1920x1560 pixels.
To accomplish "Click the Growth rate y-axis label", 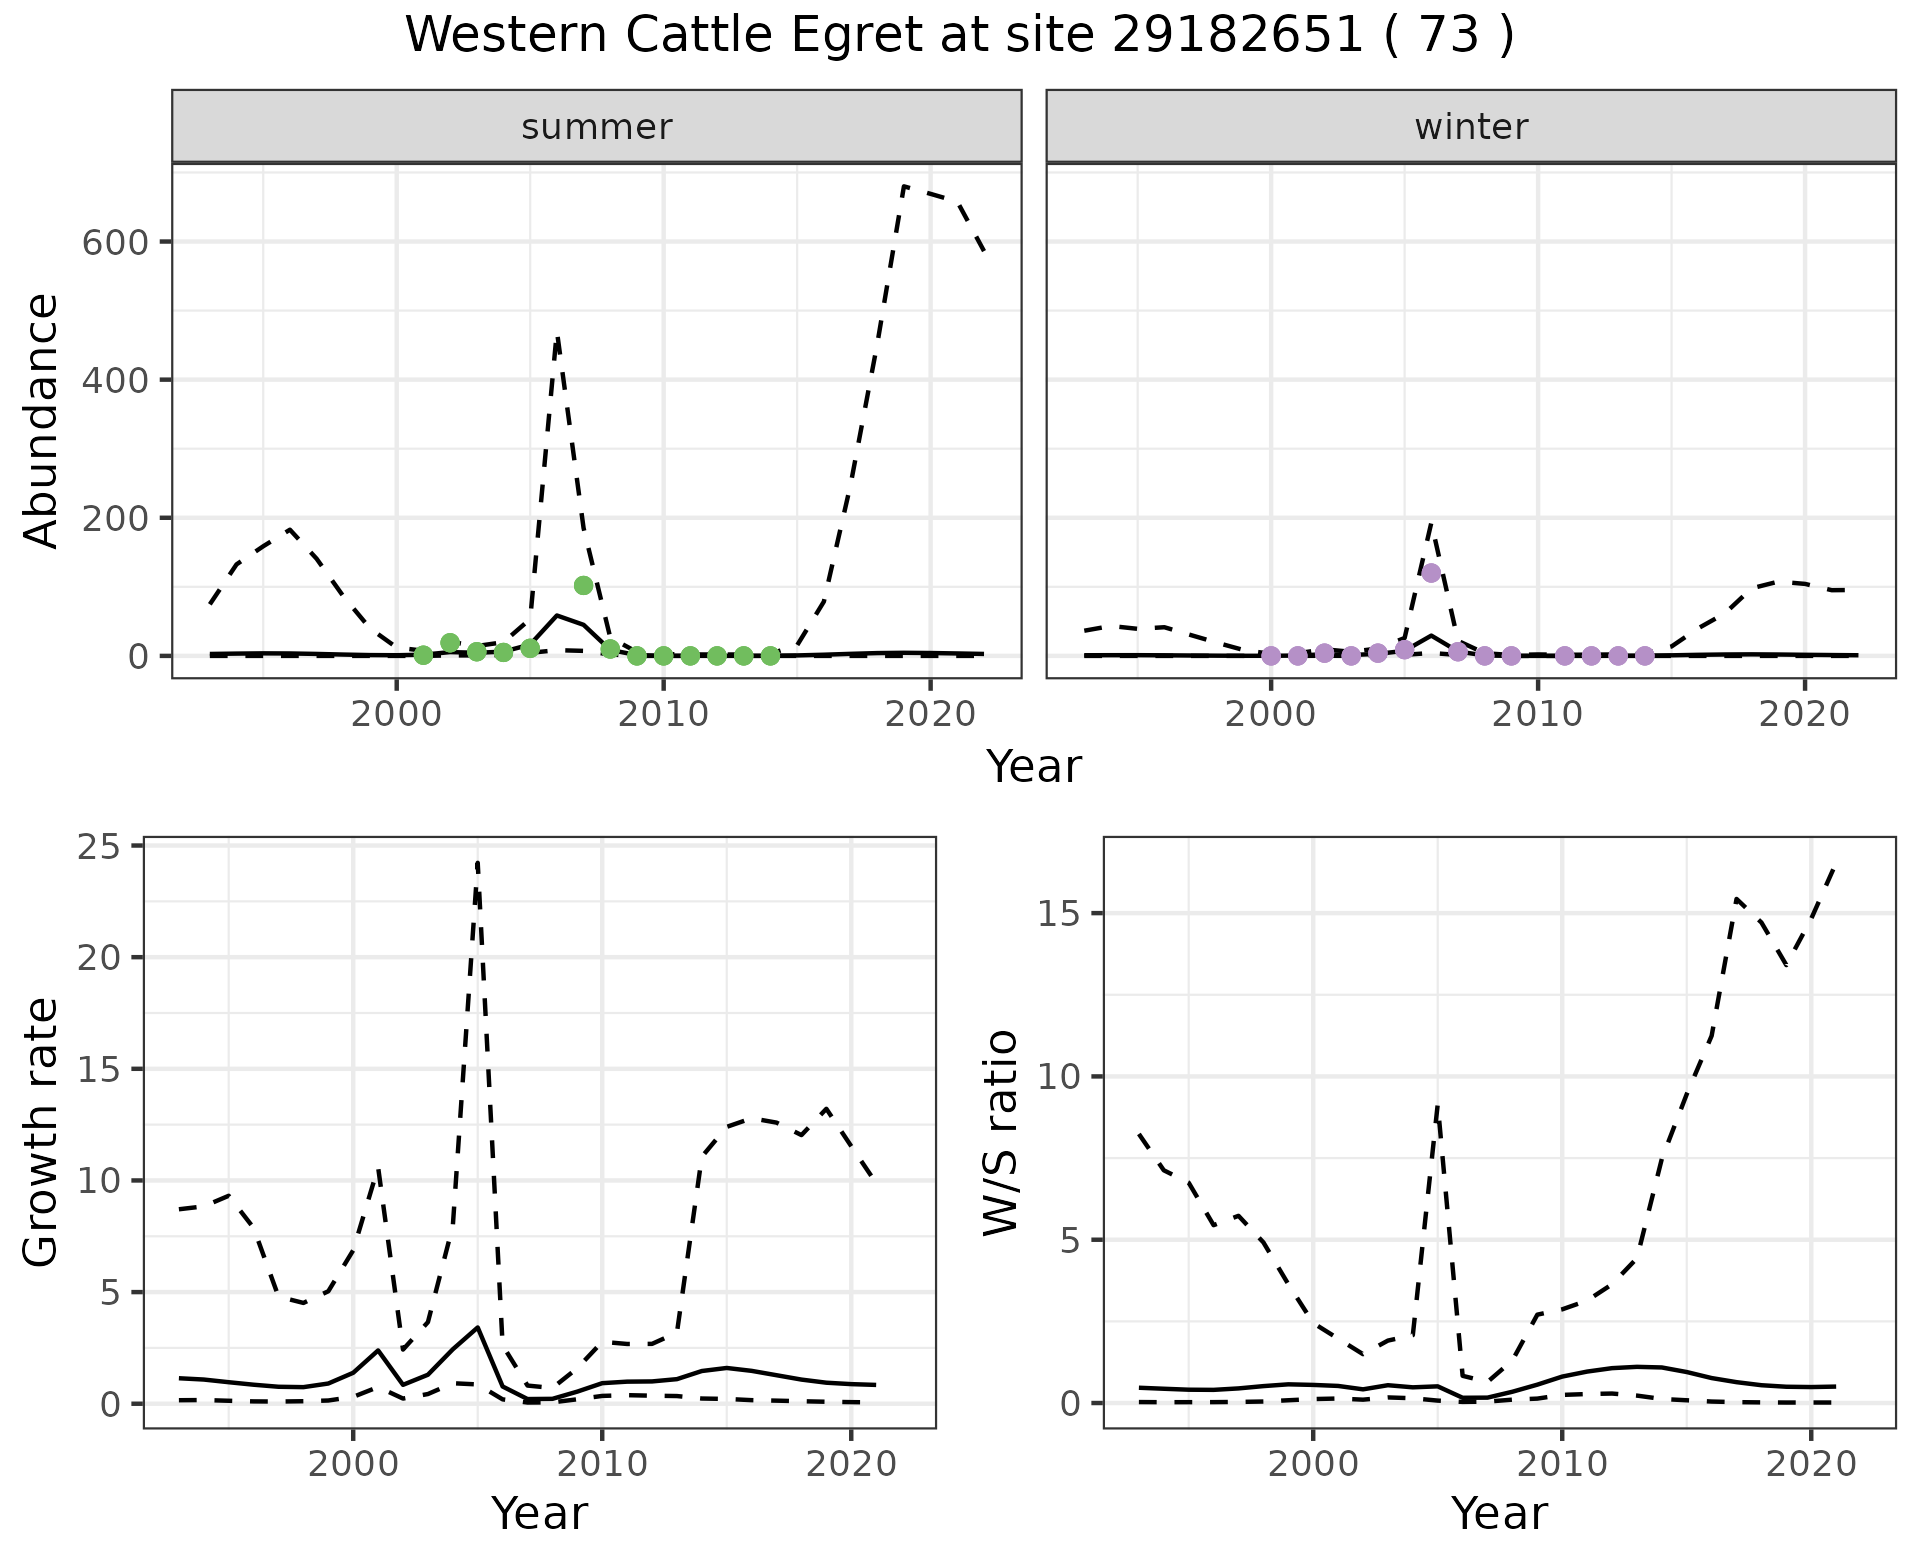I will click(42, 1132).
